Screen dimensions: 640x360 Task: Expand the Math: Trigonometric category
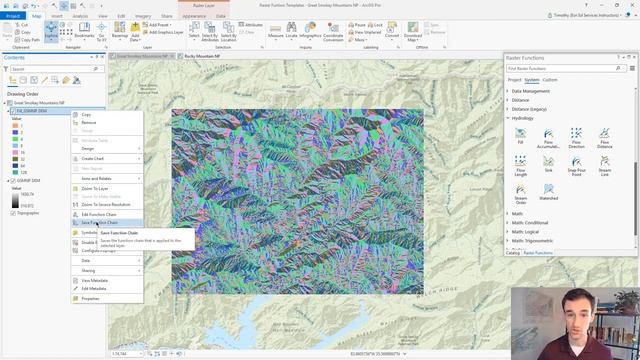point(508,241)
